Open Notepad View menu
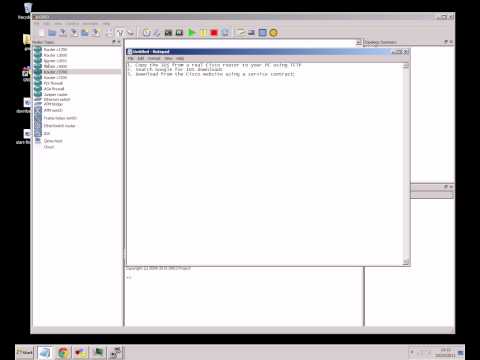This screenshot has height=360, width=480. [x=168, y=58]
